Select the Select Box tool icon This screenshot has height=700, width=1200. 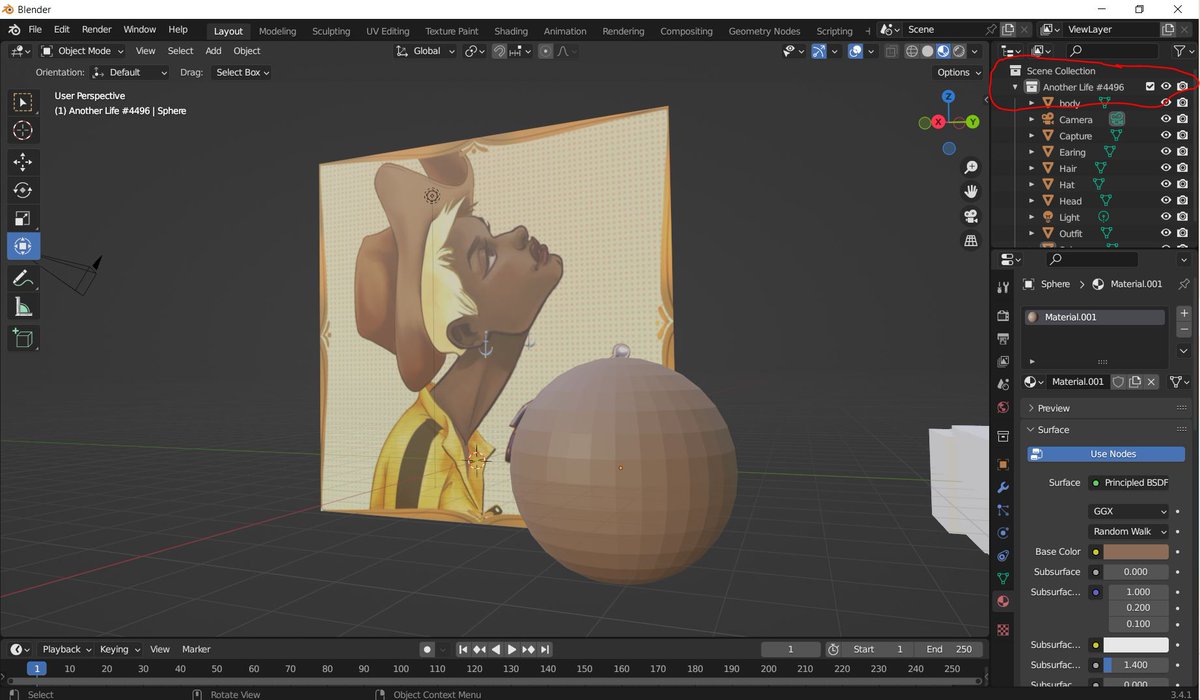click(23, 102)
